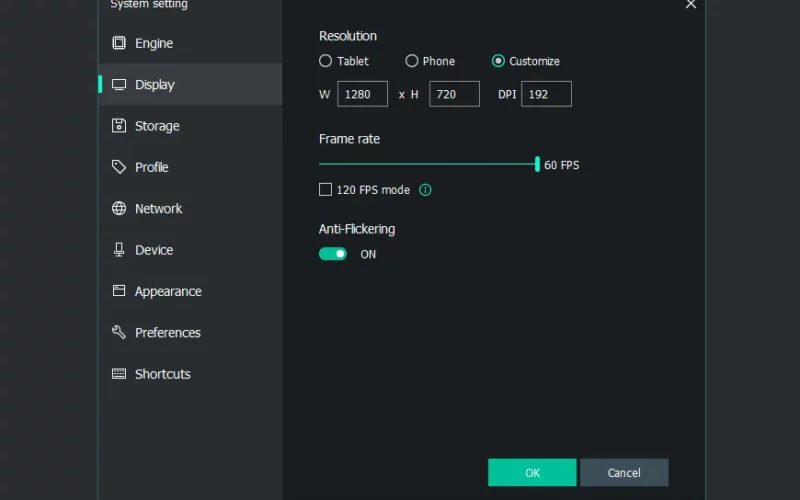Screen dimensions: 800x500
Task: Click the Profile tag icon
Action: [119, 167]
